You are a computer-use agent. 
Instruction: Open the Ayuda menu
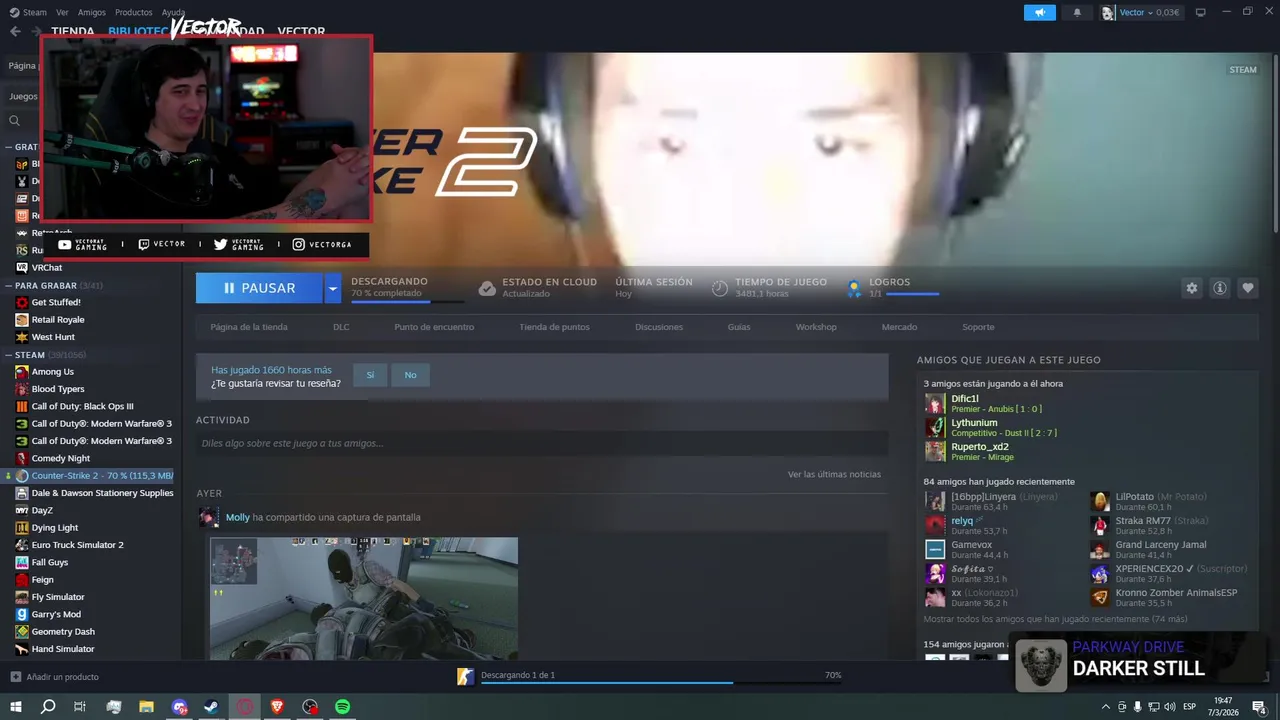pos(173,12)
